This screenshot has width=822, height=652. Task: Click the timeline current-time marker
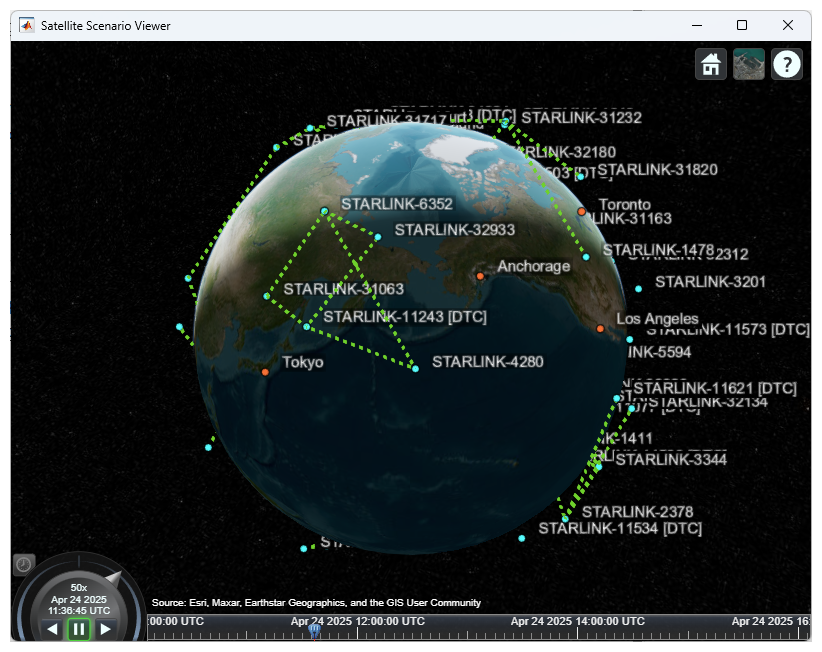[x=314, y=631]
